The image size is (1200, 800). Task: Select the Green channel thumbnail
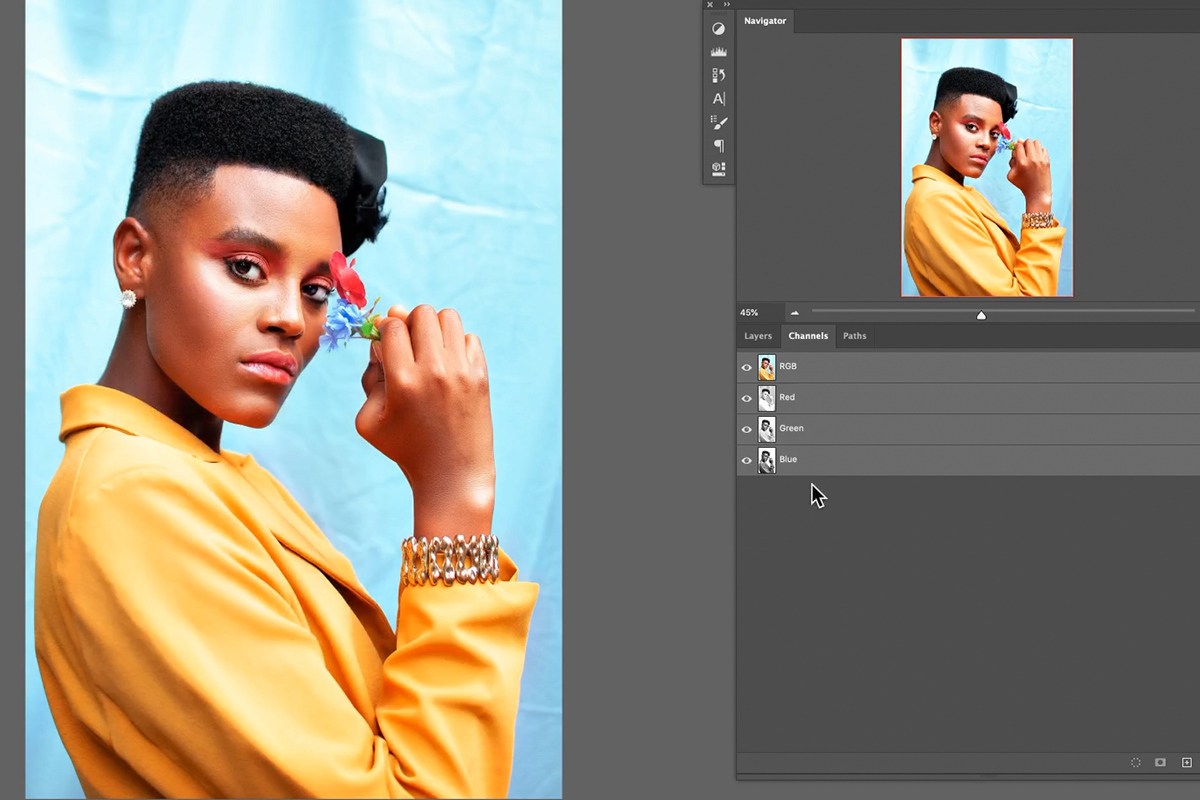766,429
